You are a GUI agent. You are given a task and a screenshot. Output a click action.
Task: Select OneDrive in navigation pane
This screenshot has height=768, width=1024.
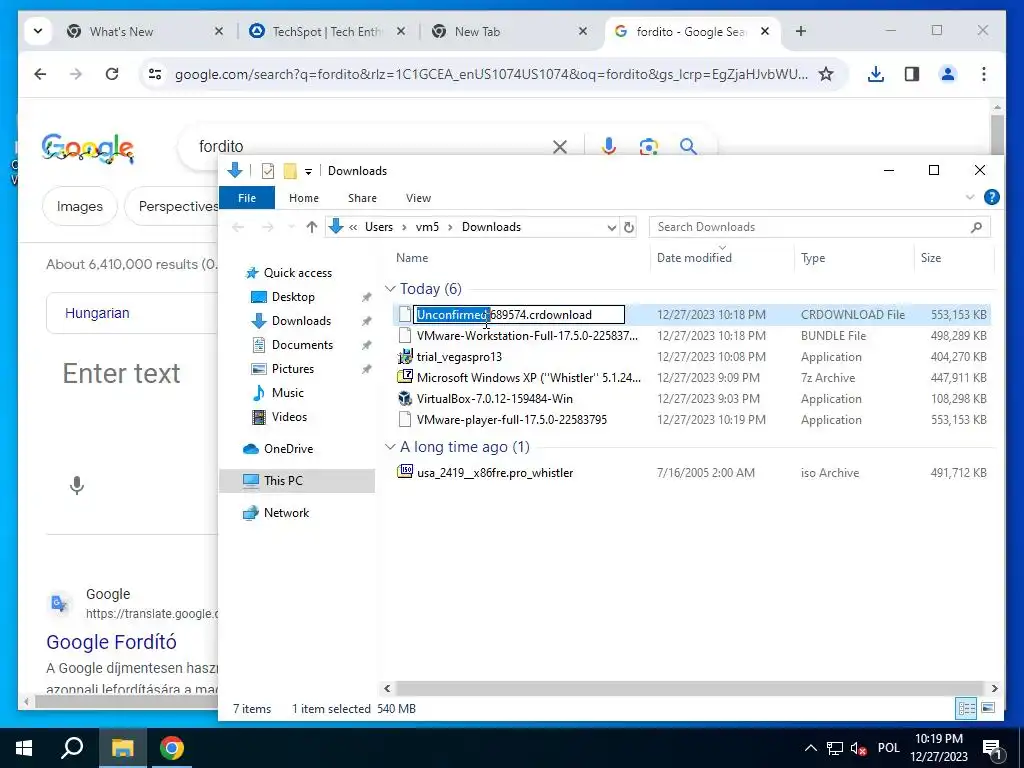[x=288, y=449]
